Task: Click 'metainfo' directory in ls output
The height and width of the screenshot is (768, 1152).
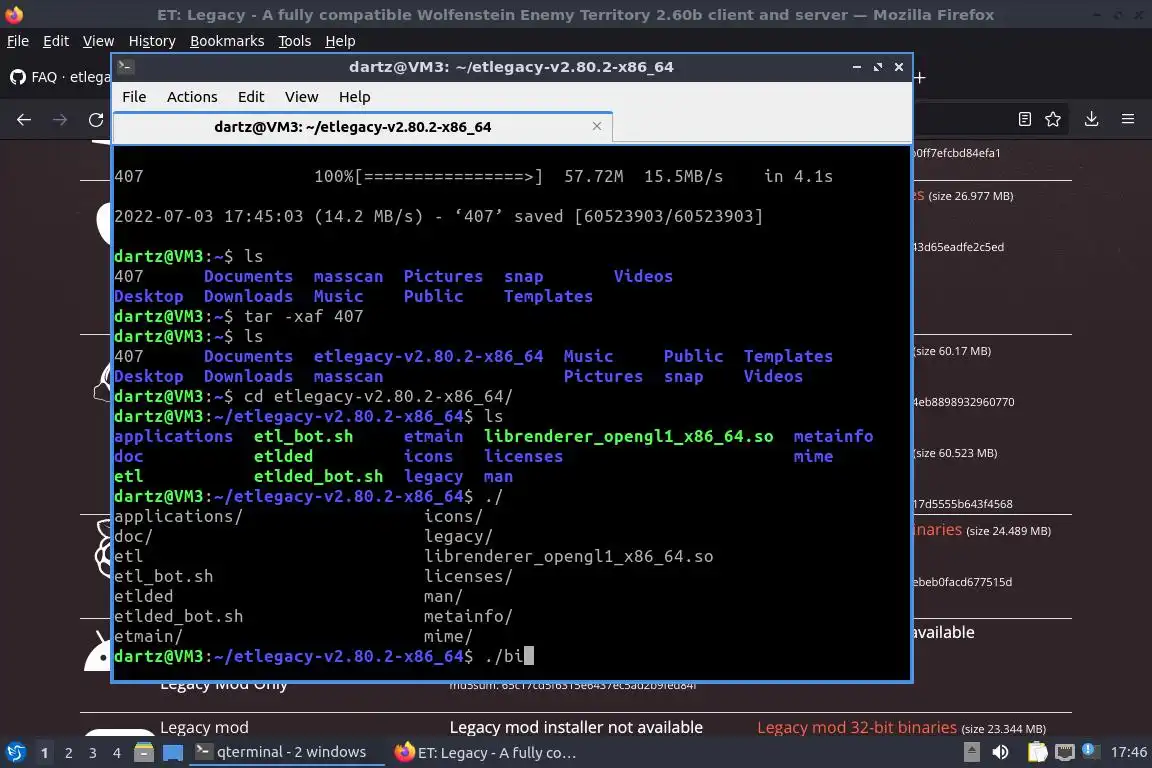Action: [x=833, y=437]
